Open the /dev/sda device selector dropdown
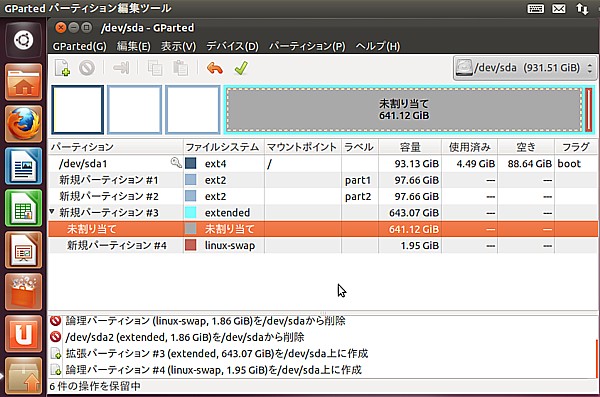The height and width of the screenshot is (397, 600). coord(525,68)
